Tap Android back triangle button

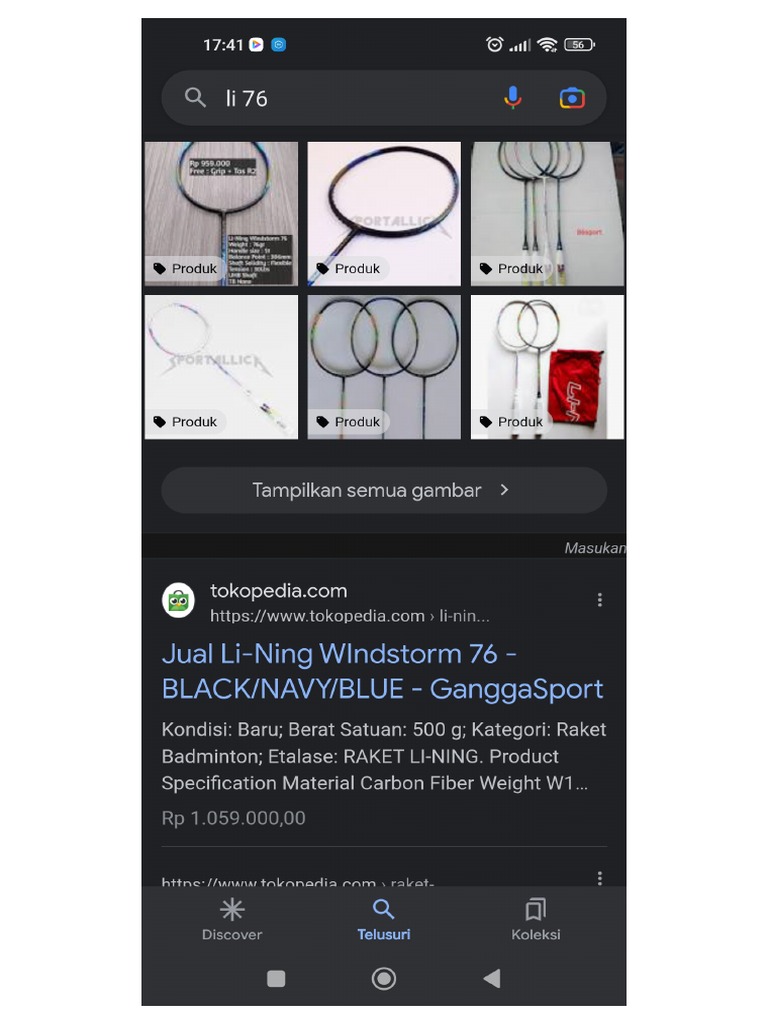click(492, 978)
